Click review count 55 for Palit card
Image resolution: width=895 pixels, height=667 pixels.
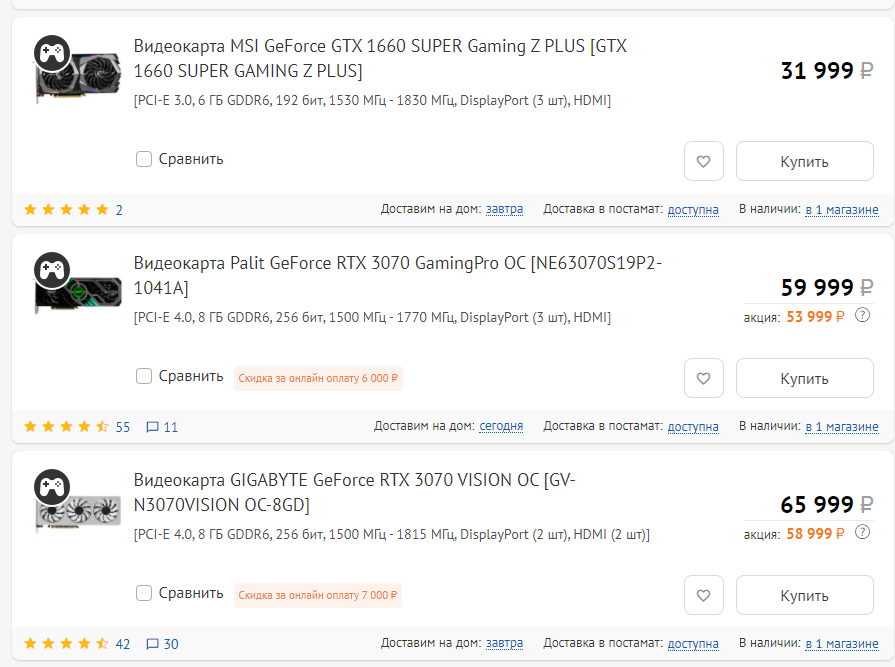point(123,427)
